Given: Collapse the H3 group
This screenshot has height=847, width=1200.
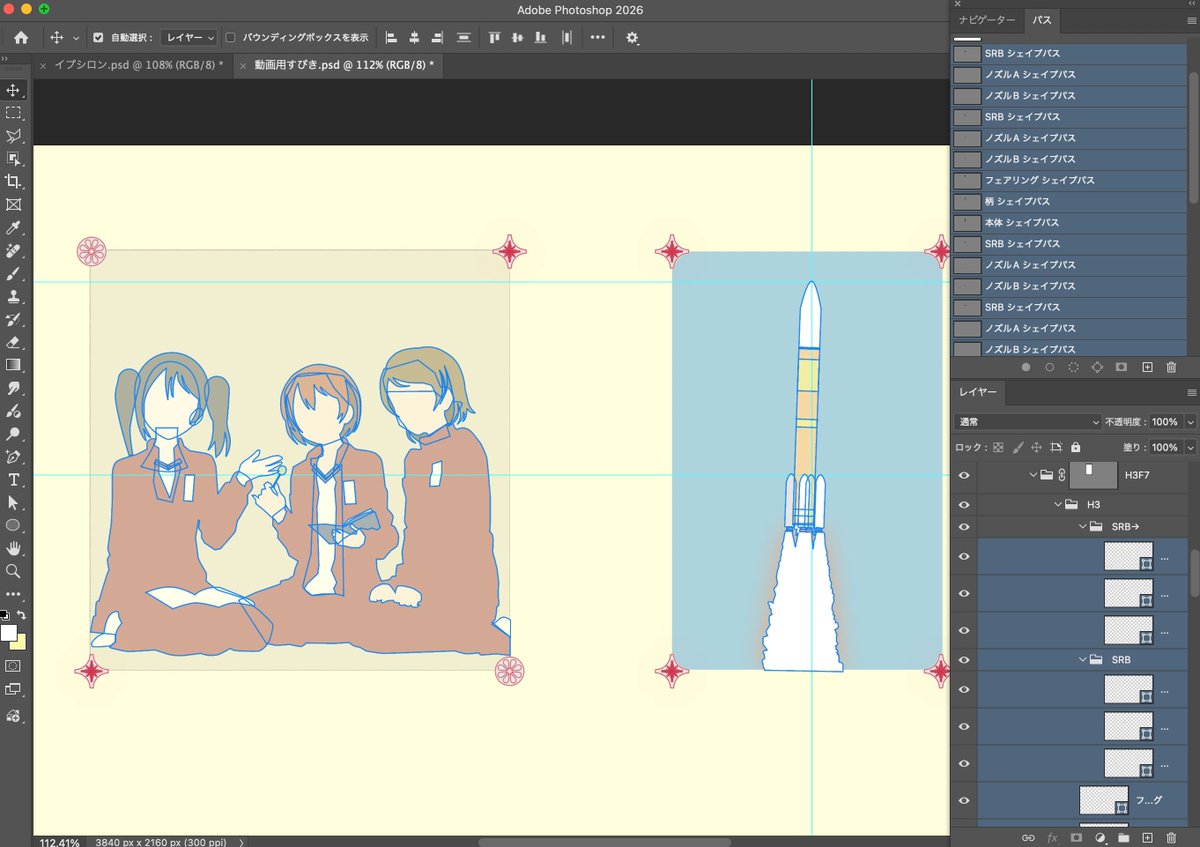Looking at the screenshot, I should tap(1058, 505).
